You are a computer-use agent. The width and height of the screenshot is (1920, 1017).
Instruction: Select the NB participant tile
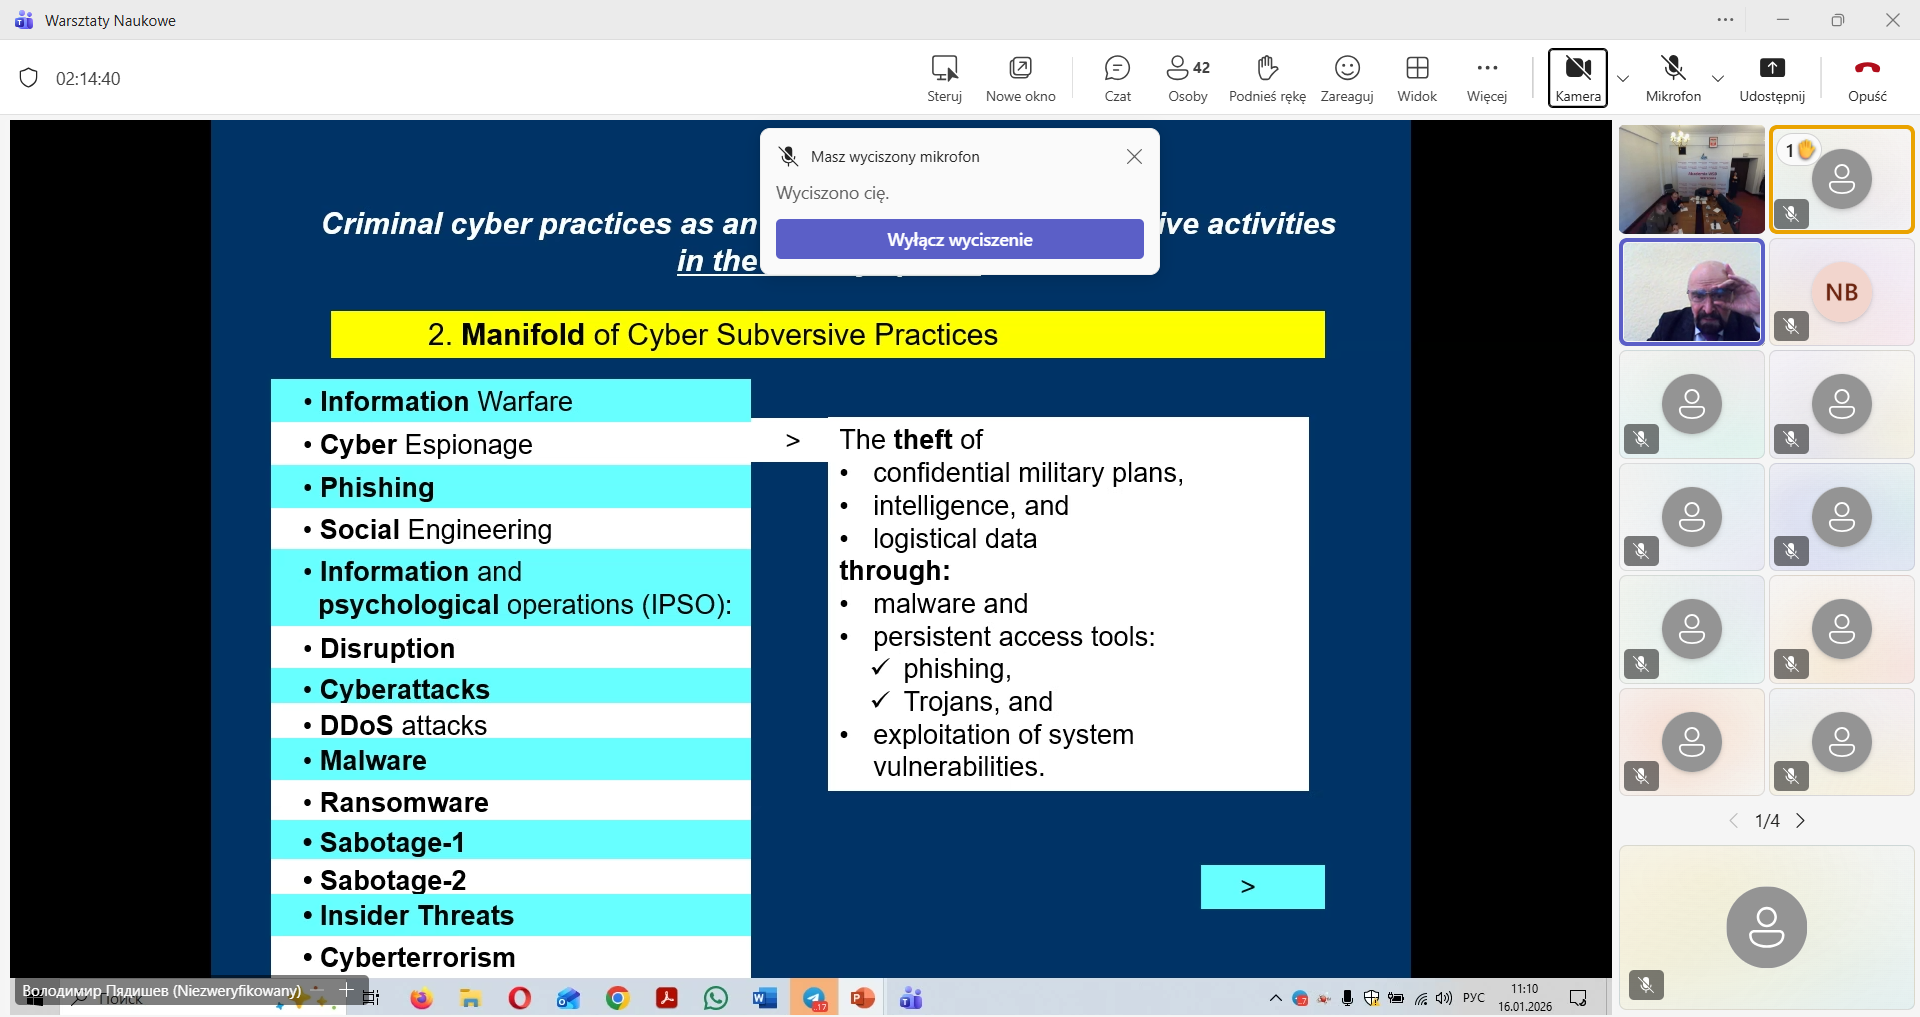[x=1841, y=293]
